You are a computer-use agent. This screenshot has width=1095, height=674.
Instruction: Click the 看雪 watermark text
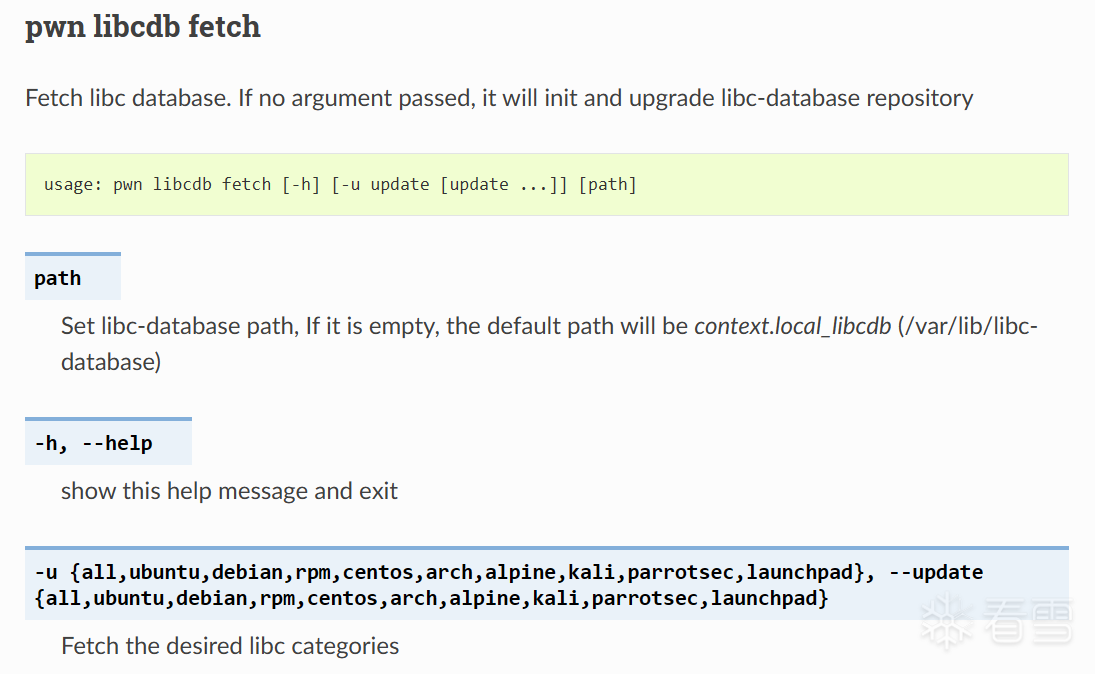click(x=1027, y=620)
